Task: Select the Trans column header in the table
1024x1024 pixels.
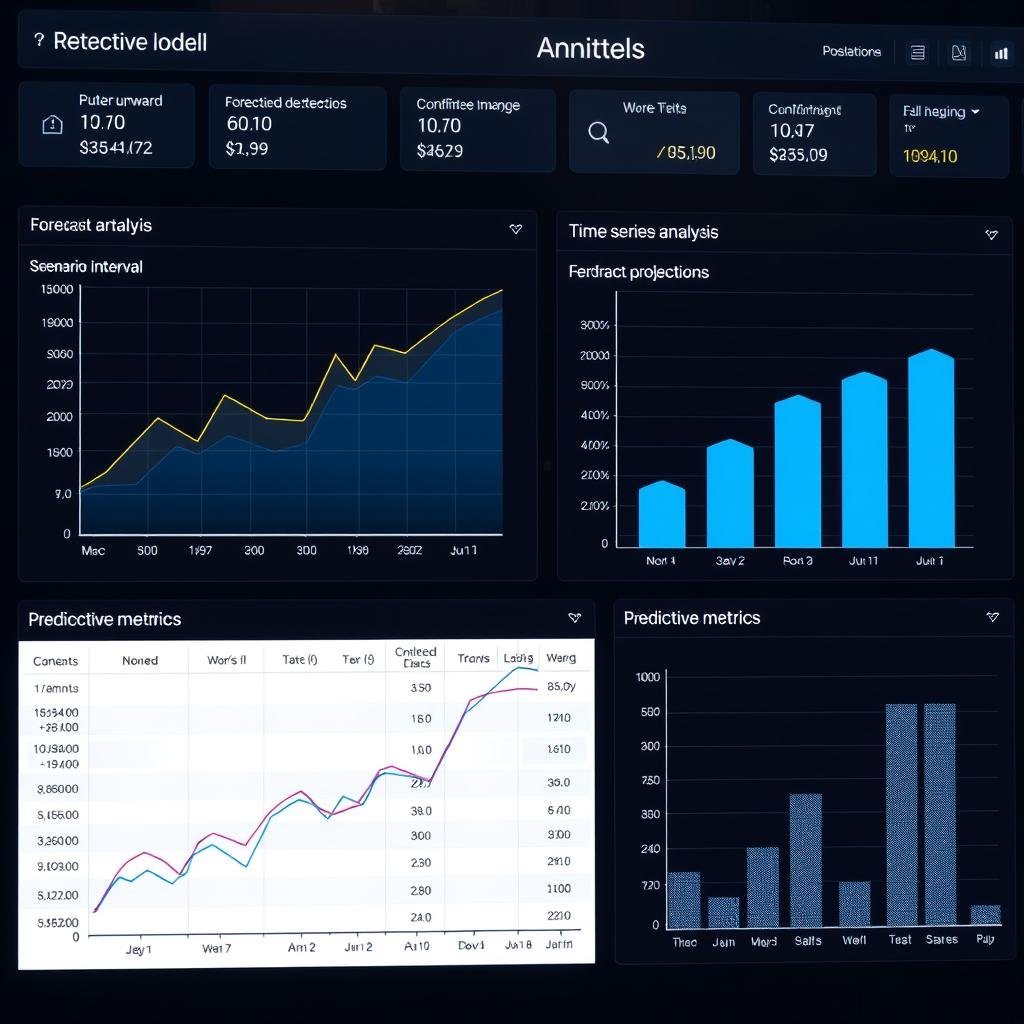Action: click(x=473, y=660)
